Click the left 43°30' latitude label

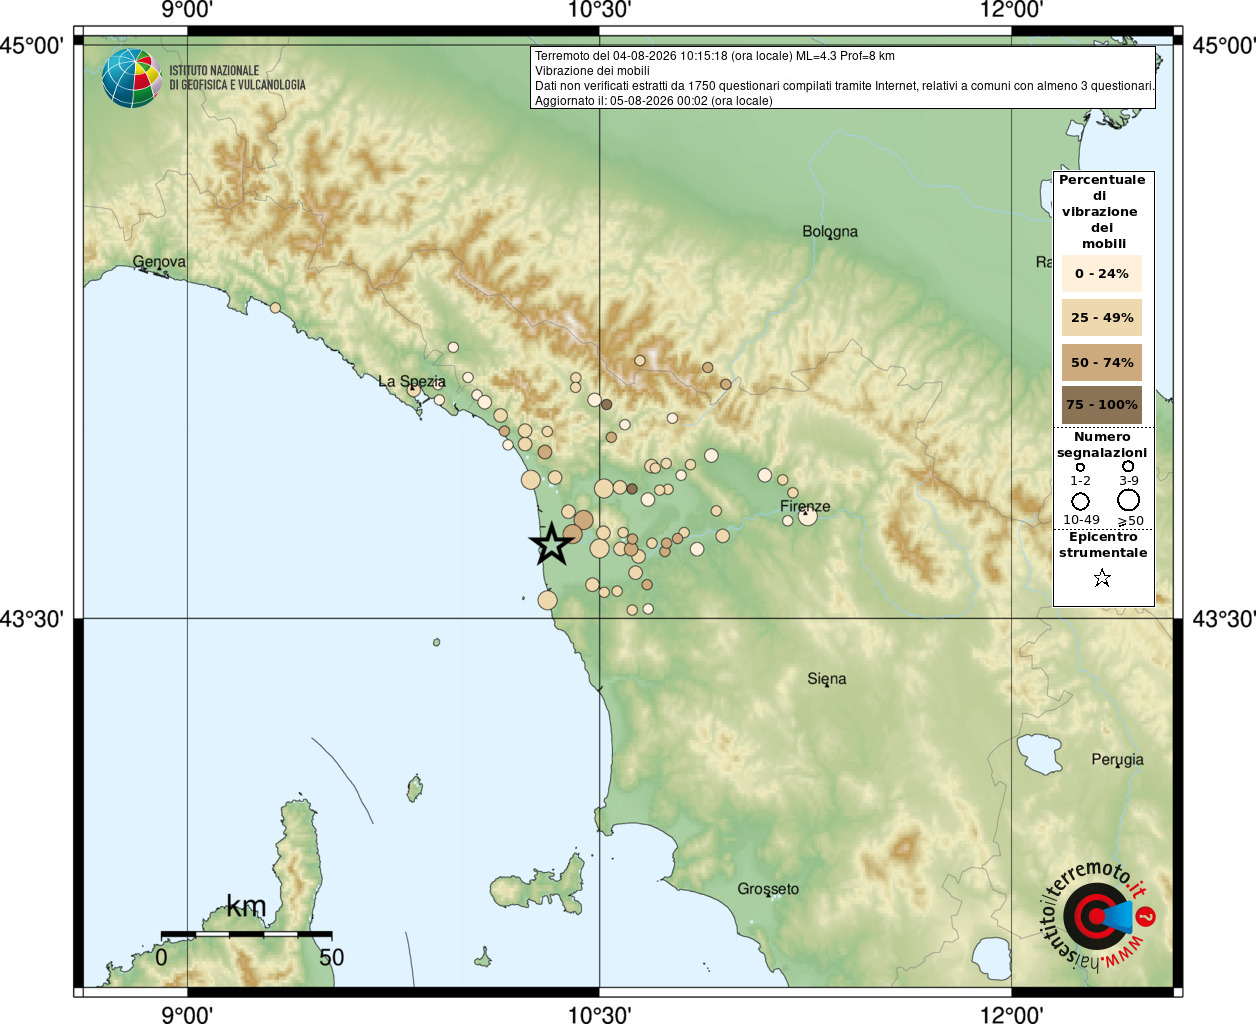pos(32,619)
